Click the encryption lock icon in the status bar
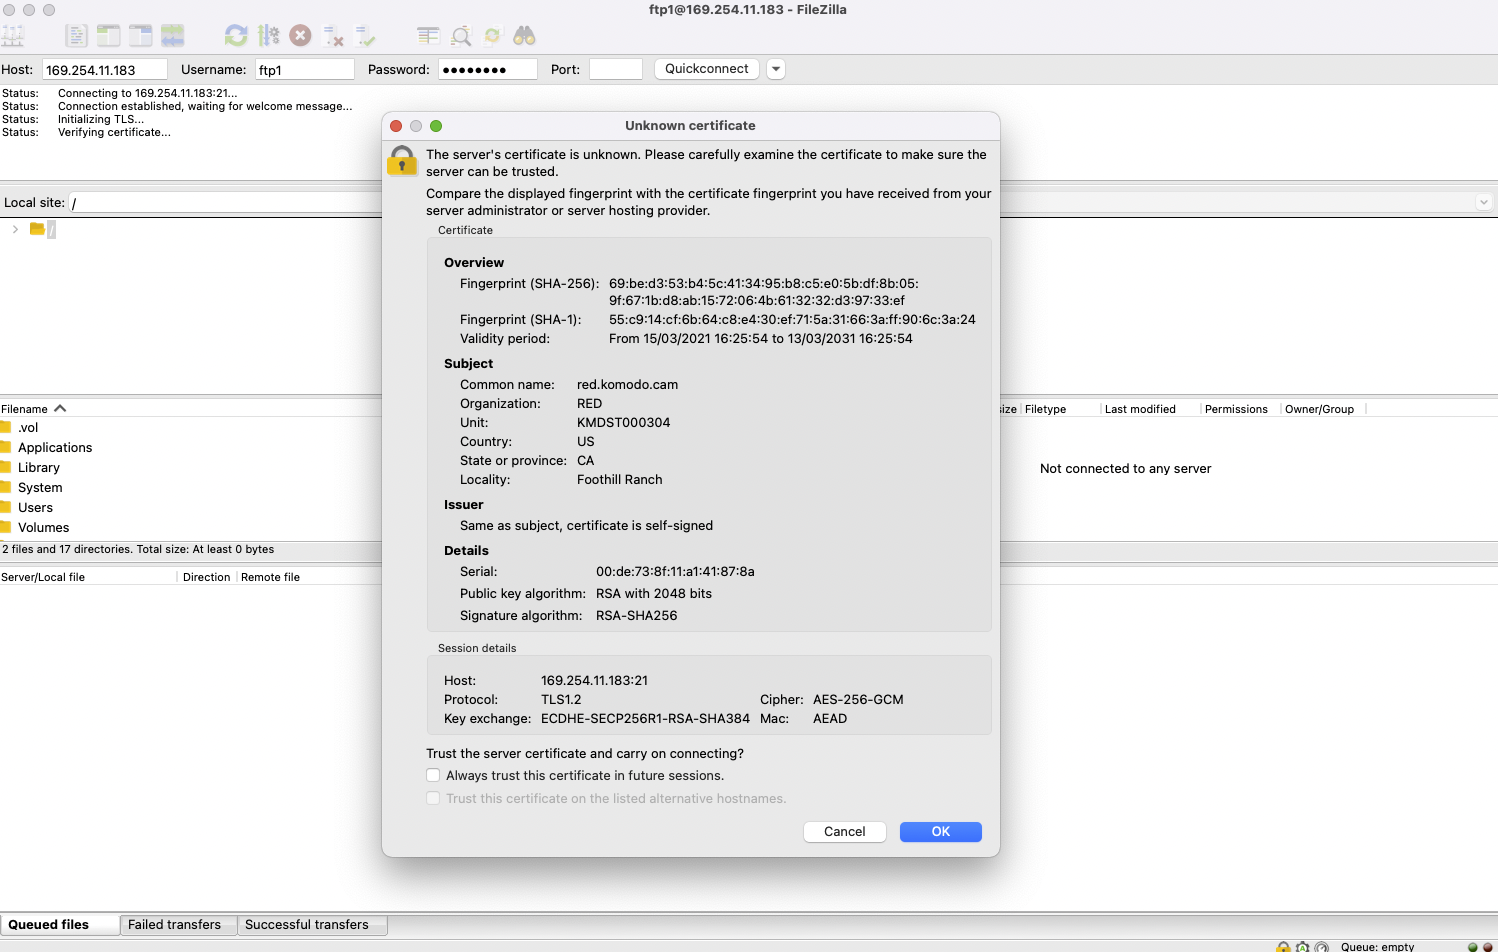Viewport: 1498px width, 952px height. click(1283, 946)
